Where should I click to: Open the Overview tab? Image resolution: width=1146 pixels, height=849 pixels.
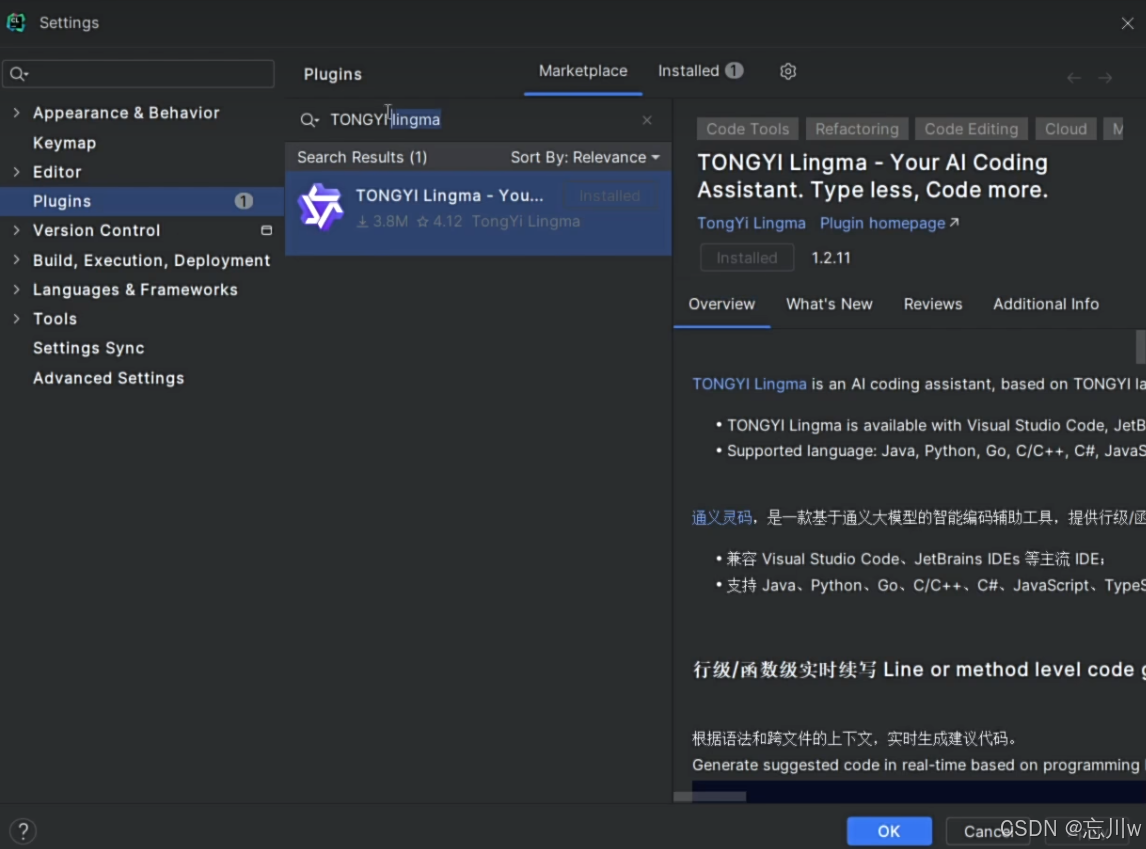click(721, 304)
